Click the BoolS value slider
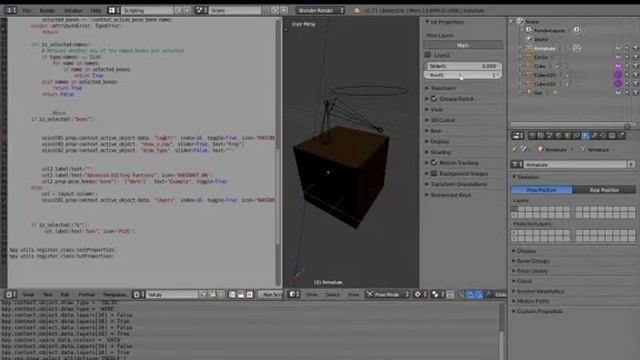Screen dimensions: 640x360 tap(463, 75)
